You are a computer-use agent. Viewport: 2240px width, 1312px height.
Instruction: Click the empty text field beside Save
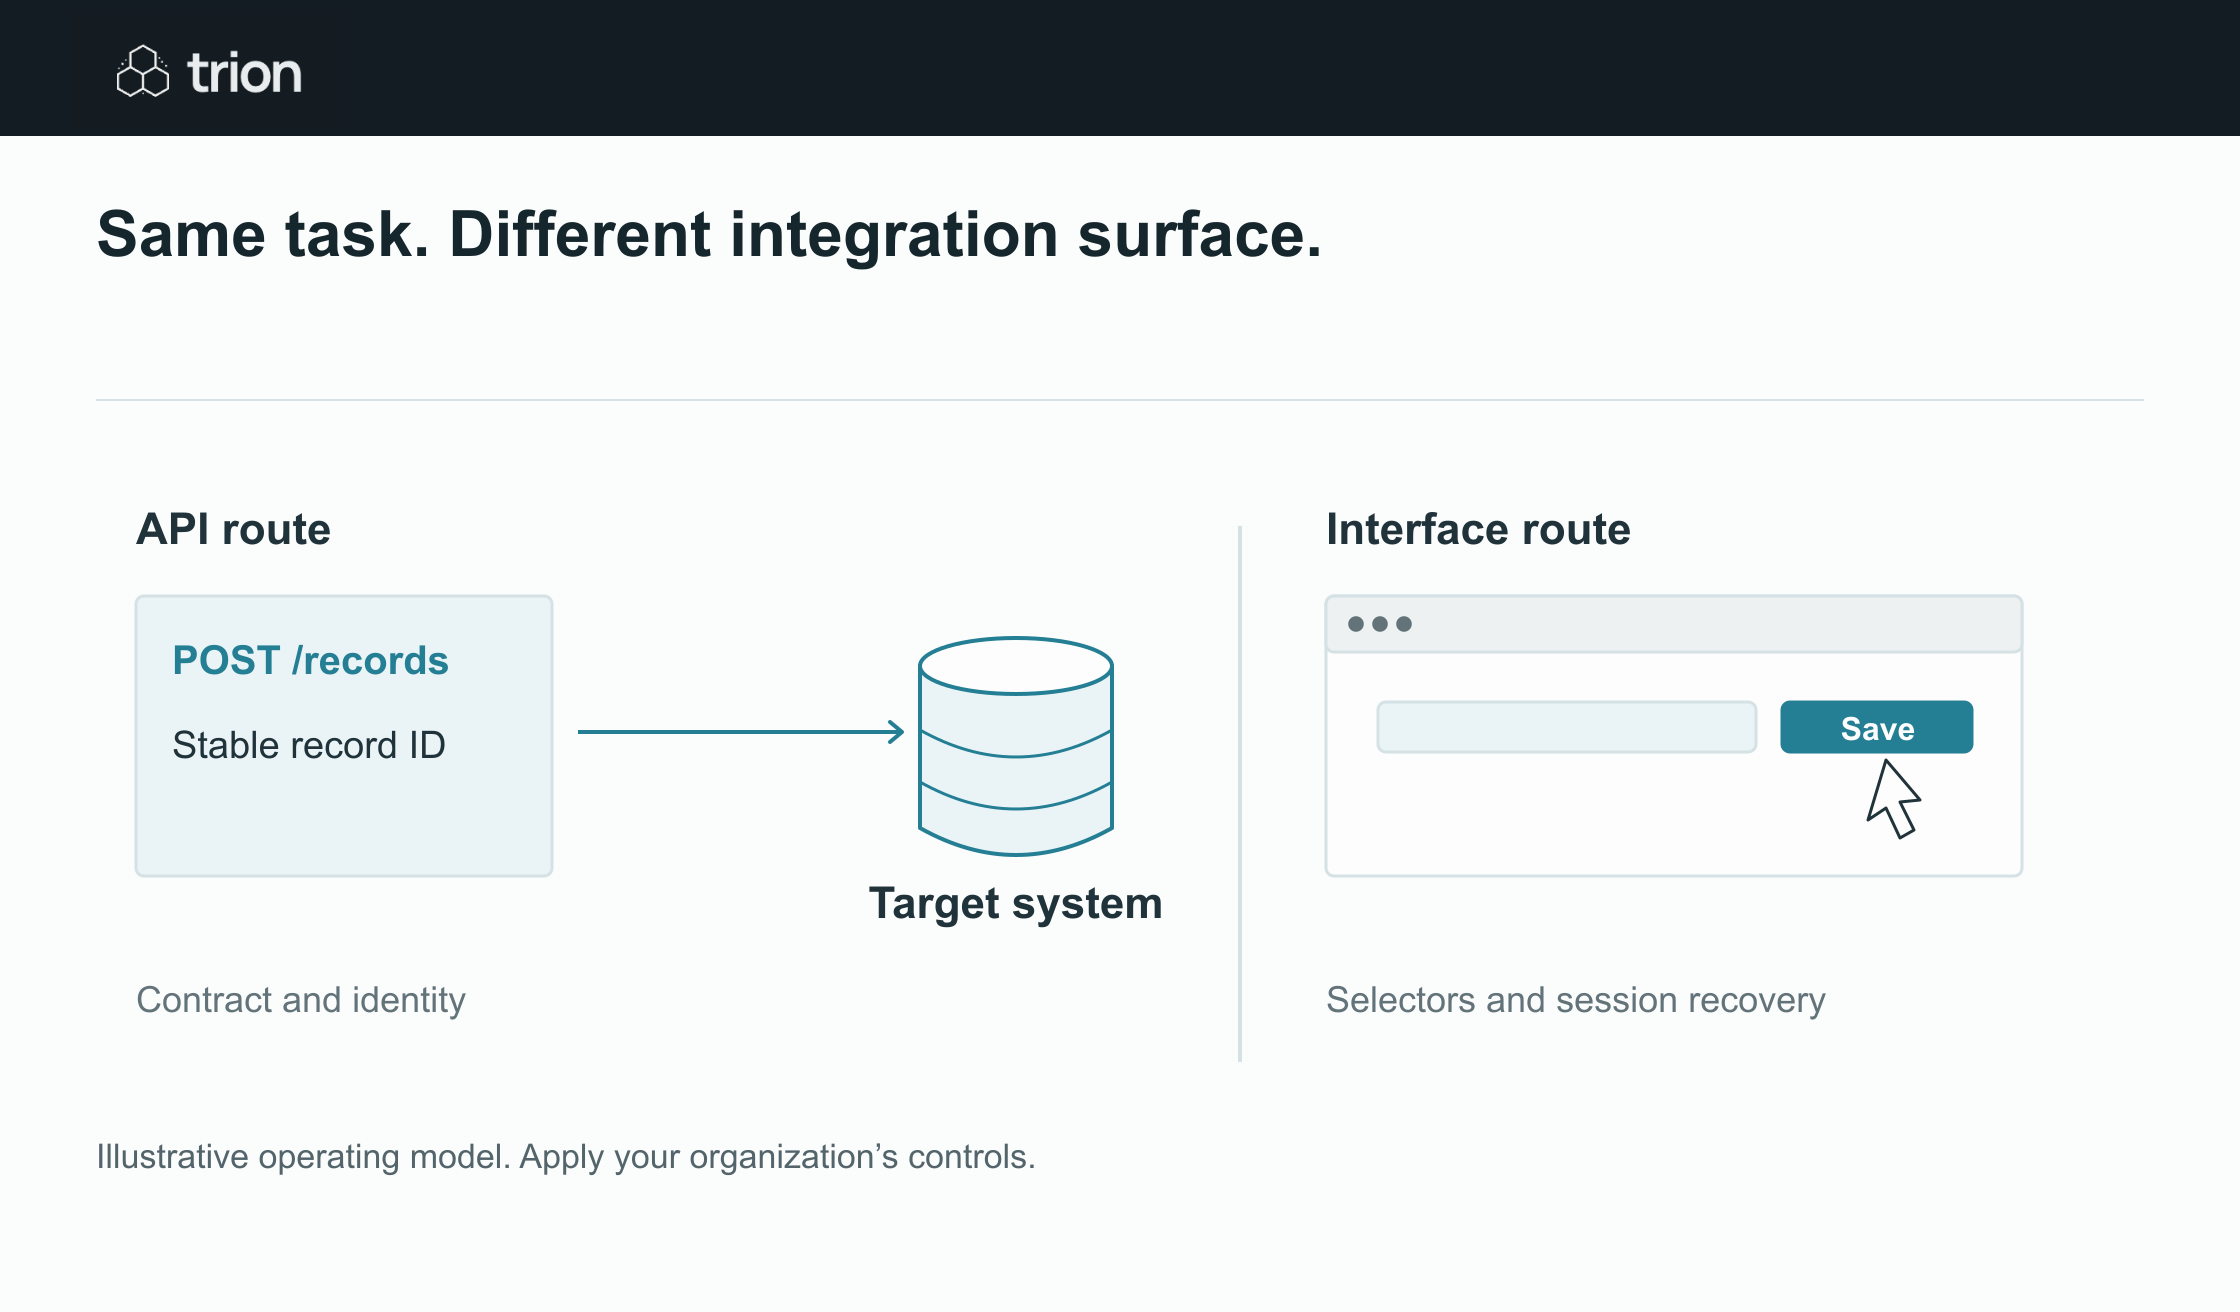pyautogui.click(x=1566, y=727)
